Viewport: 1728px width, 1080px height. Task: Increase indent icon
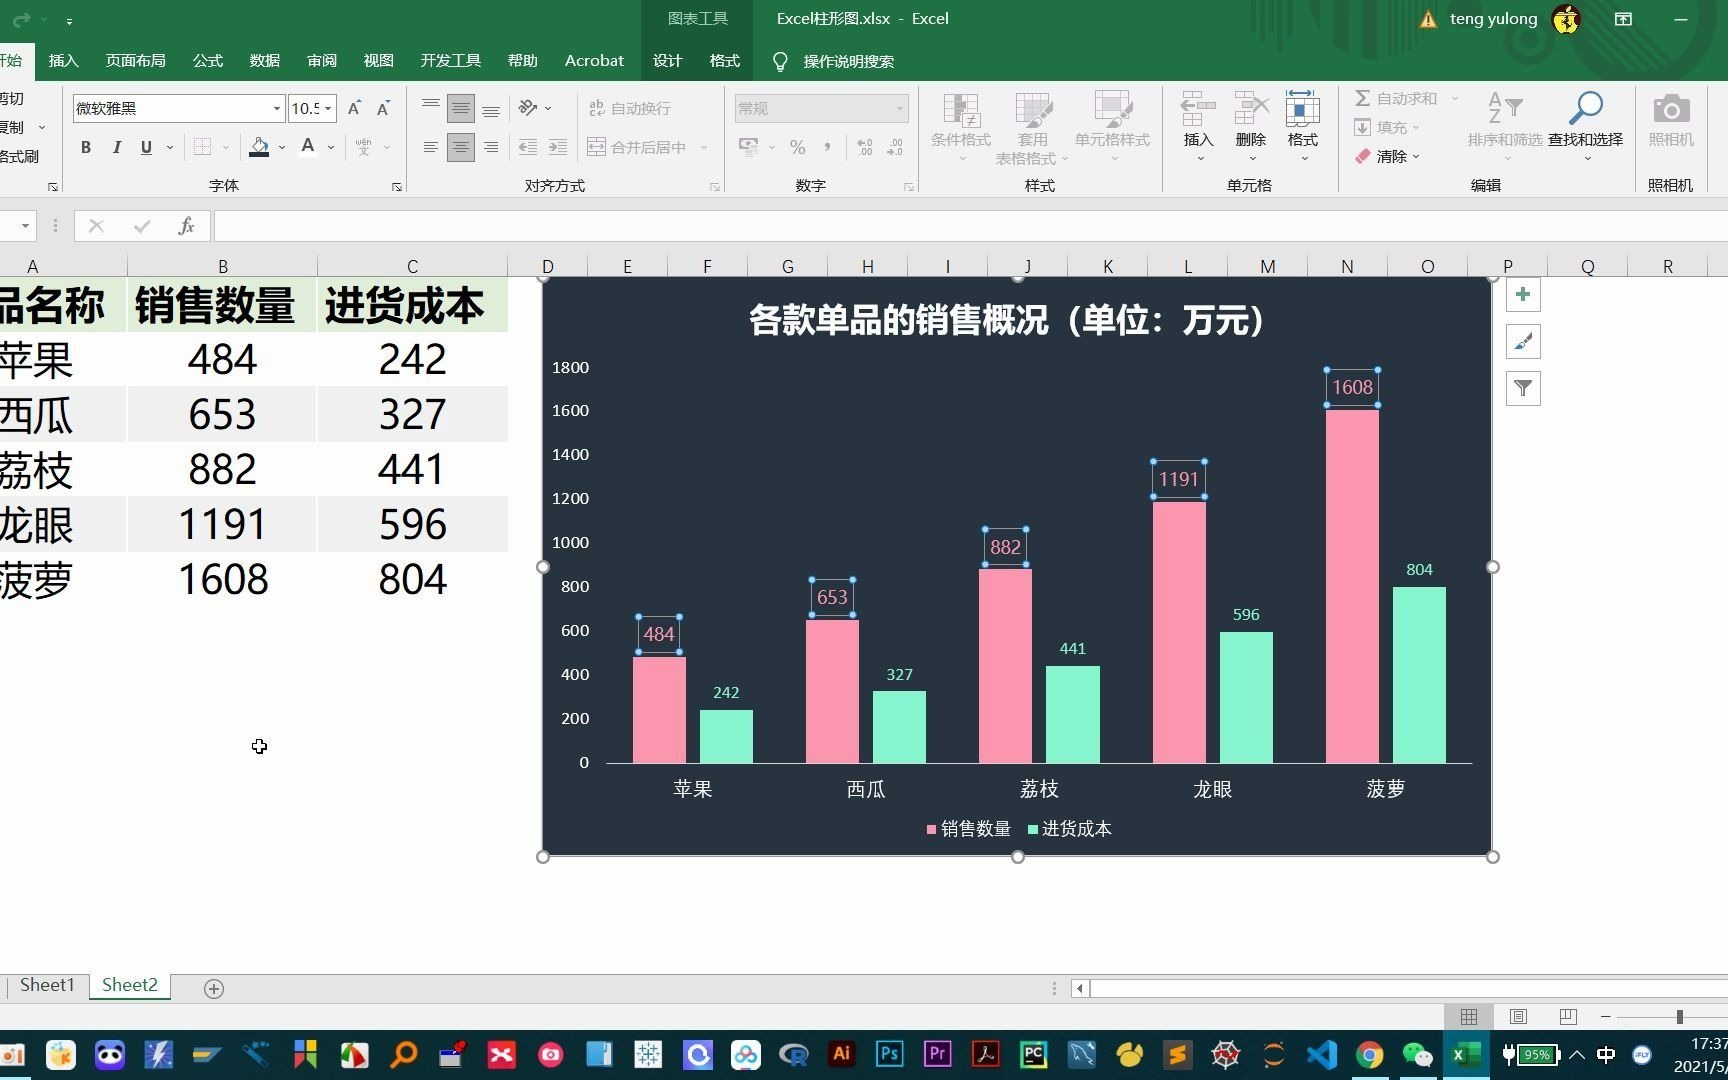(x=558, y=147)
